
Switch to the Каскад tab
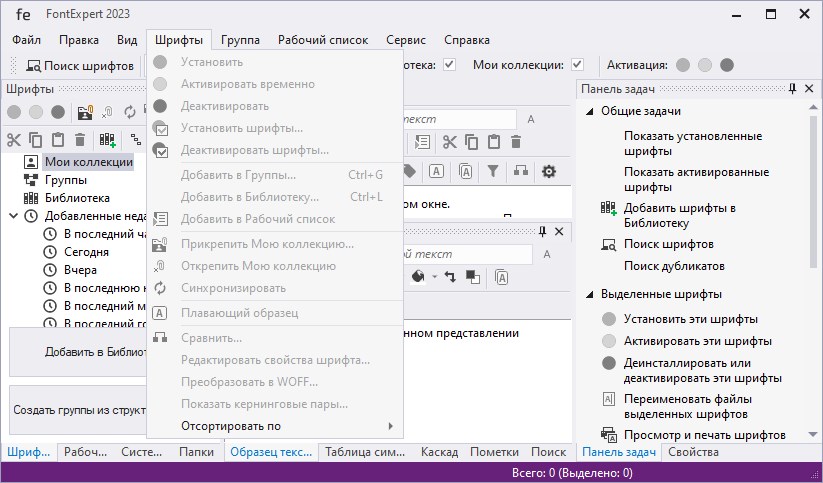pyautogui.click(x=439, y=452)
